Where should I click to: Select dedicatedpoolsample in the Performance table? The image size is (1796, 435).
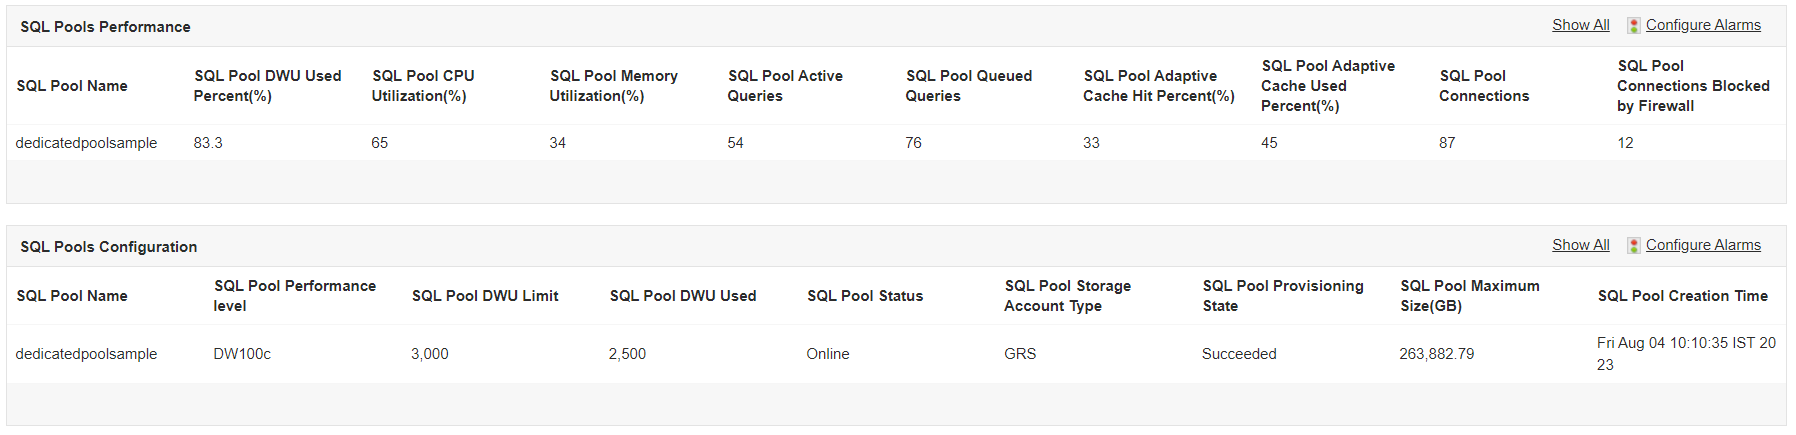pos(86,143)
